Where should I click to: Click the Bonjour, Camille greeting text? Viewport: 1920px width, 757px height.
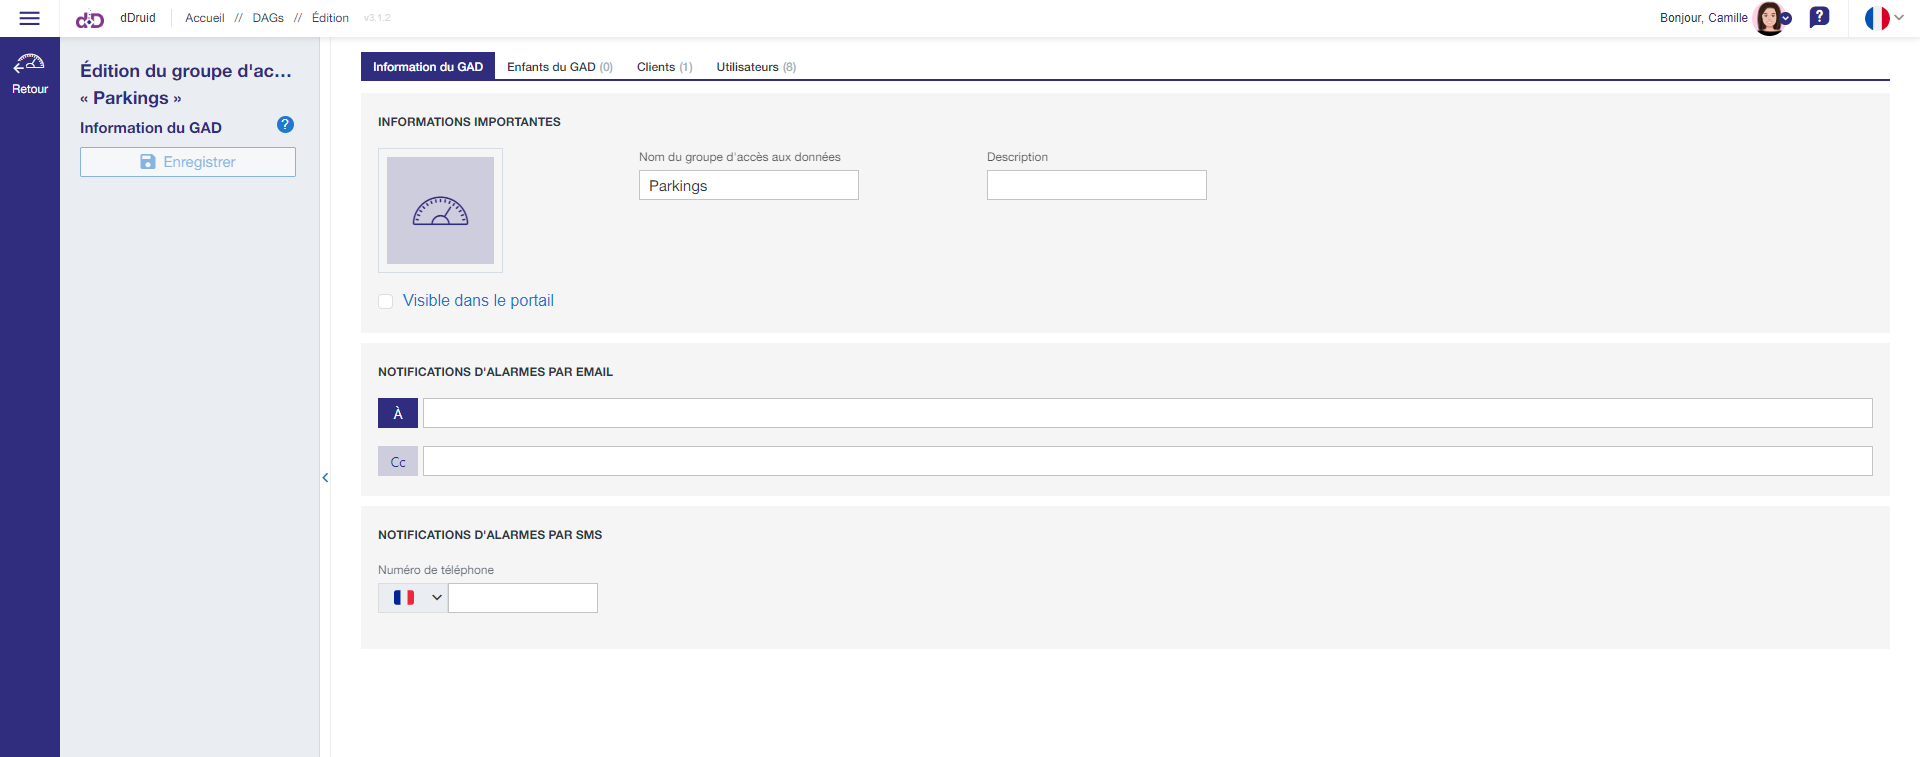coord(1704,18)
